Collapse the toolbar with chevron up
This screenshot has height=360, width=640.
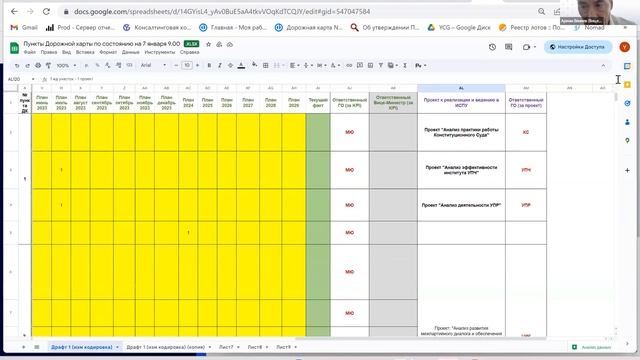pos(603,65)
